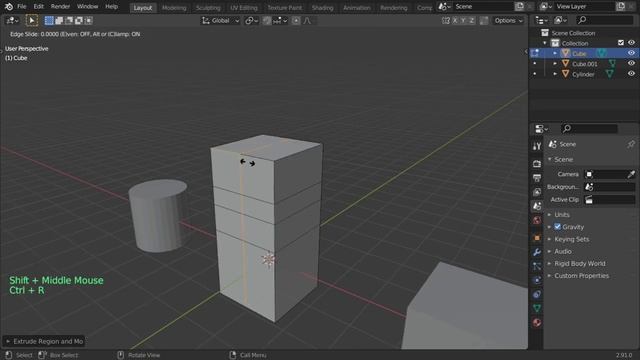
Task: Open the Render menu
Action: (60, 7)
